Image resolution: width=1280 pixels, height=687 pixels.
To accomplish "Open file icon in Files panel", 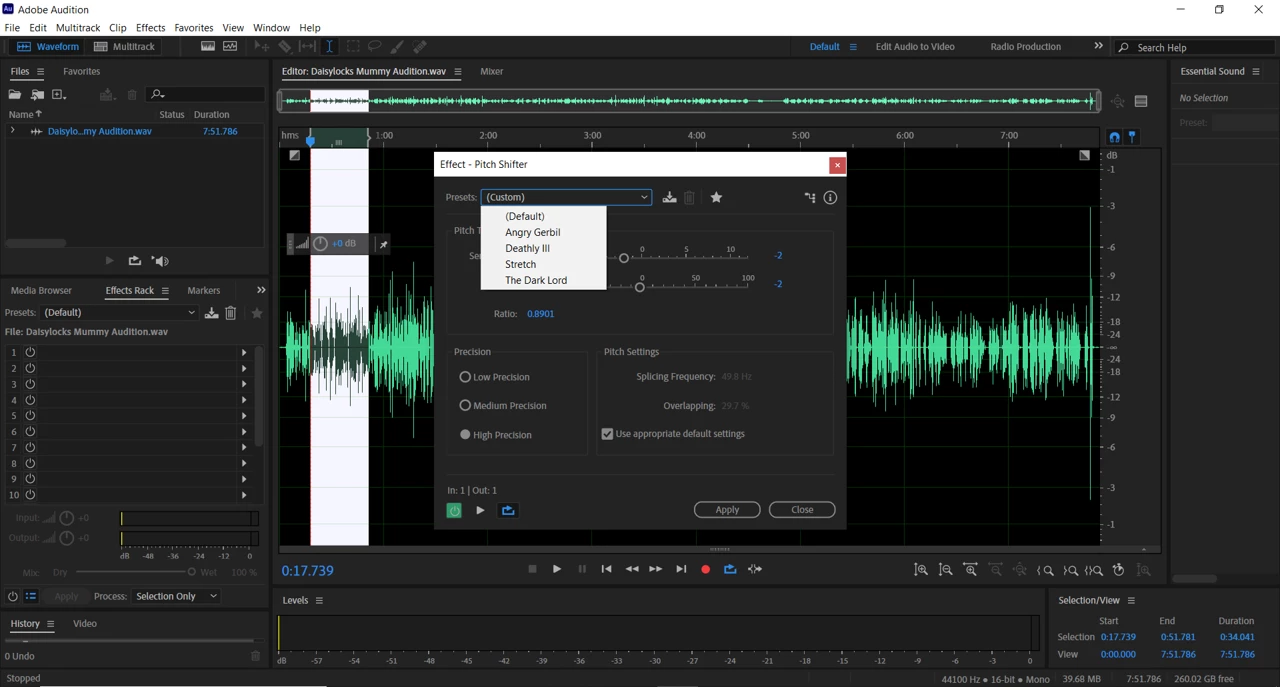I will pos(15,95).
